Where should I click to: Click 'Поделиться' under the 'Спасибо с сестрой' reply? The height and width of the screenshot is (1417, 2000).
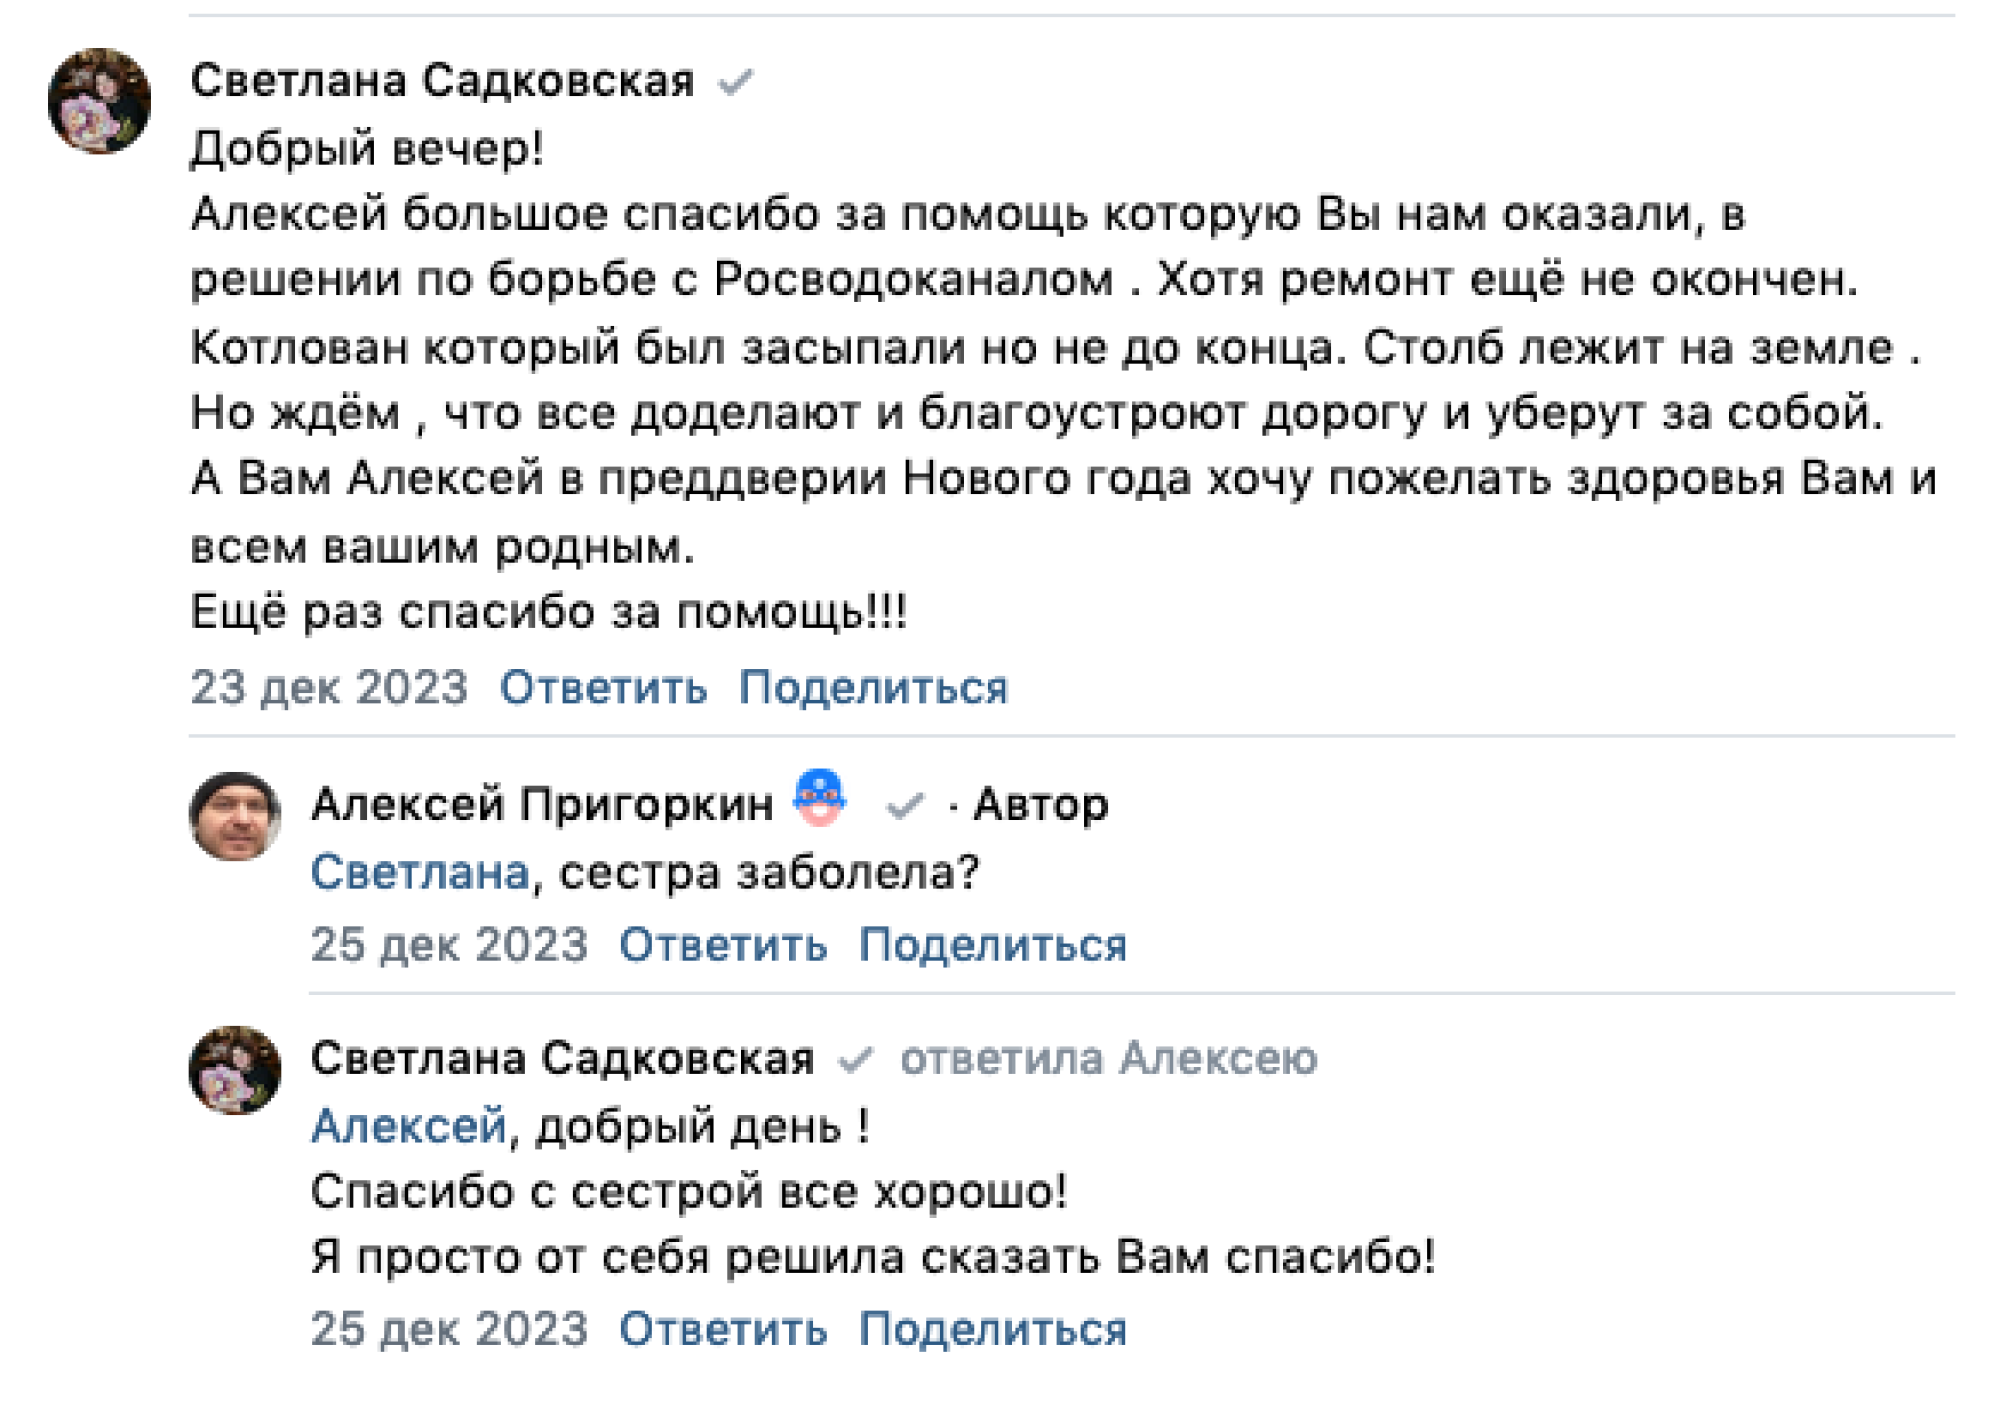[993, 1329]
